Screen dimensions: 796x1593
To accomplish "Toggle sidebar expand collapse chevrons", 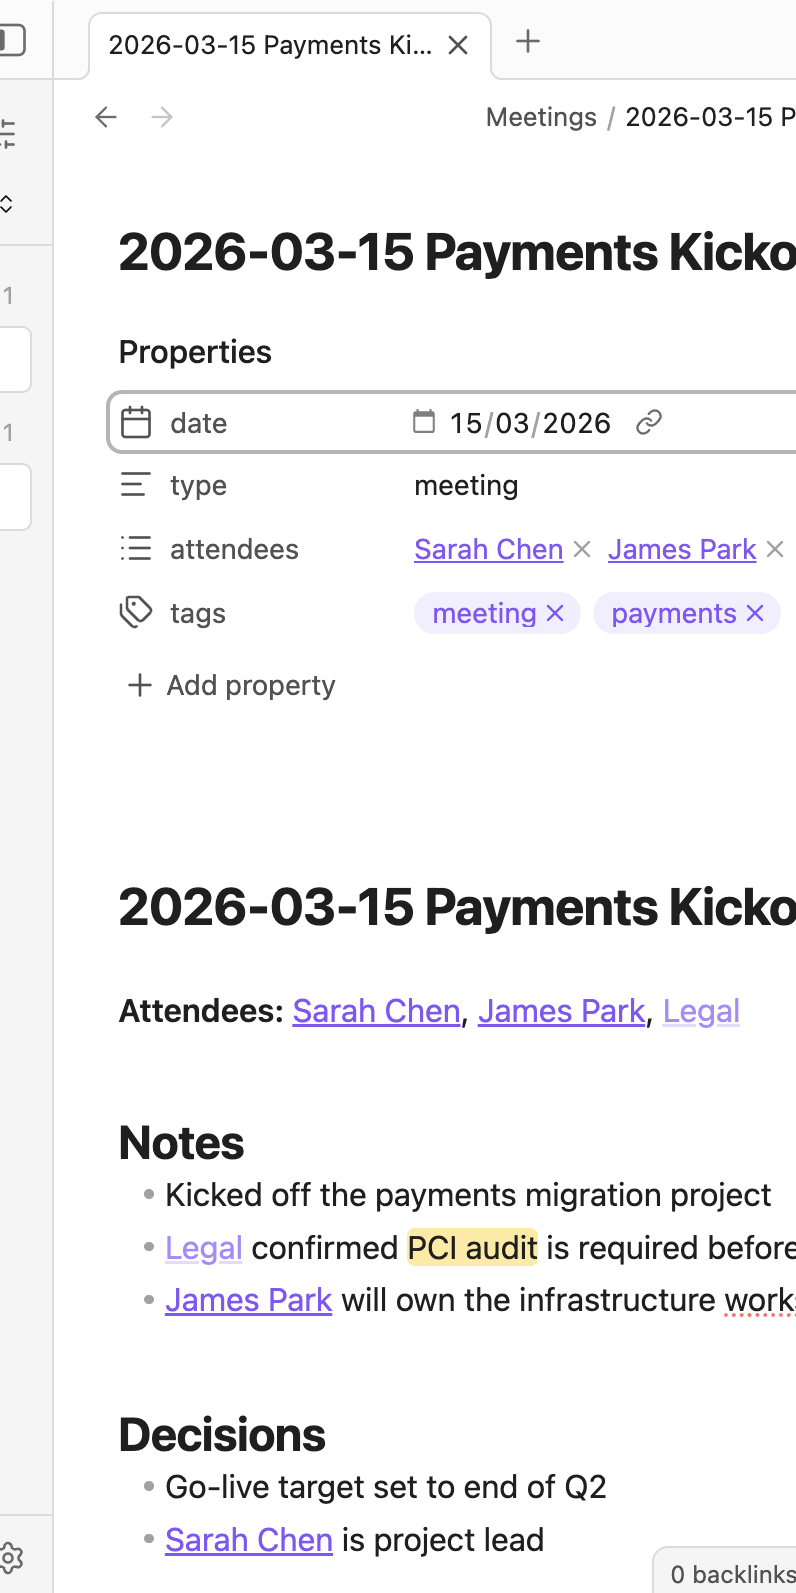I will click(7, 204).
